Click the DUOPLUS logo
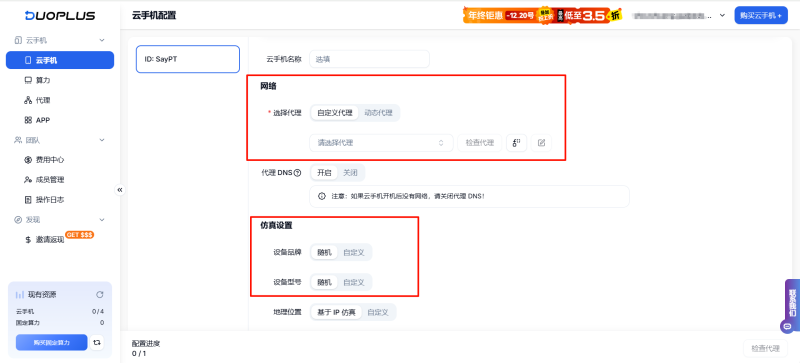The height and width of the screenshot is (363, 800). tap(60, 16)
